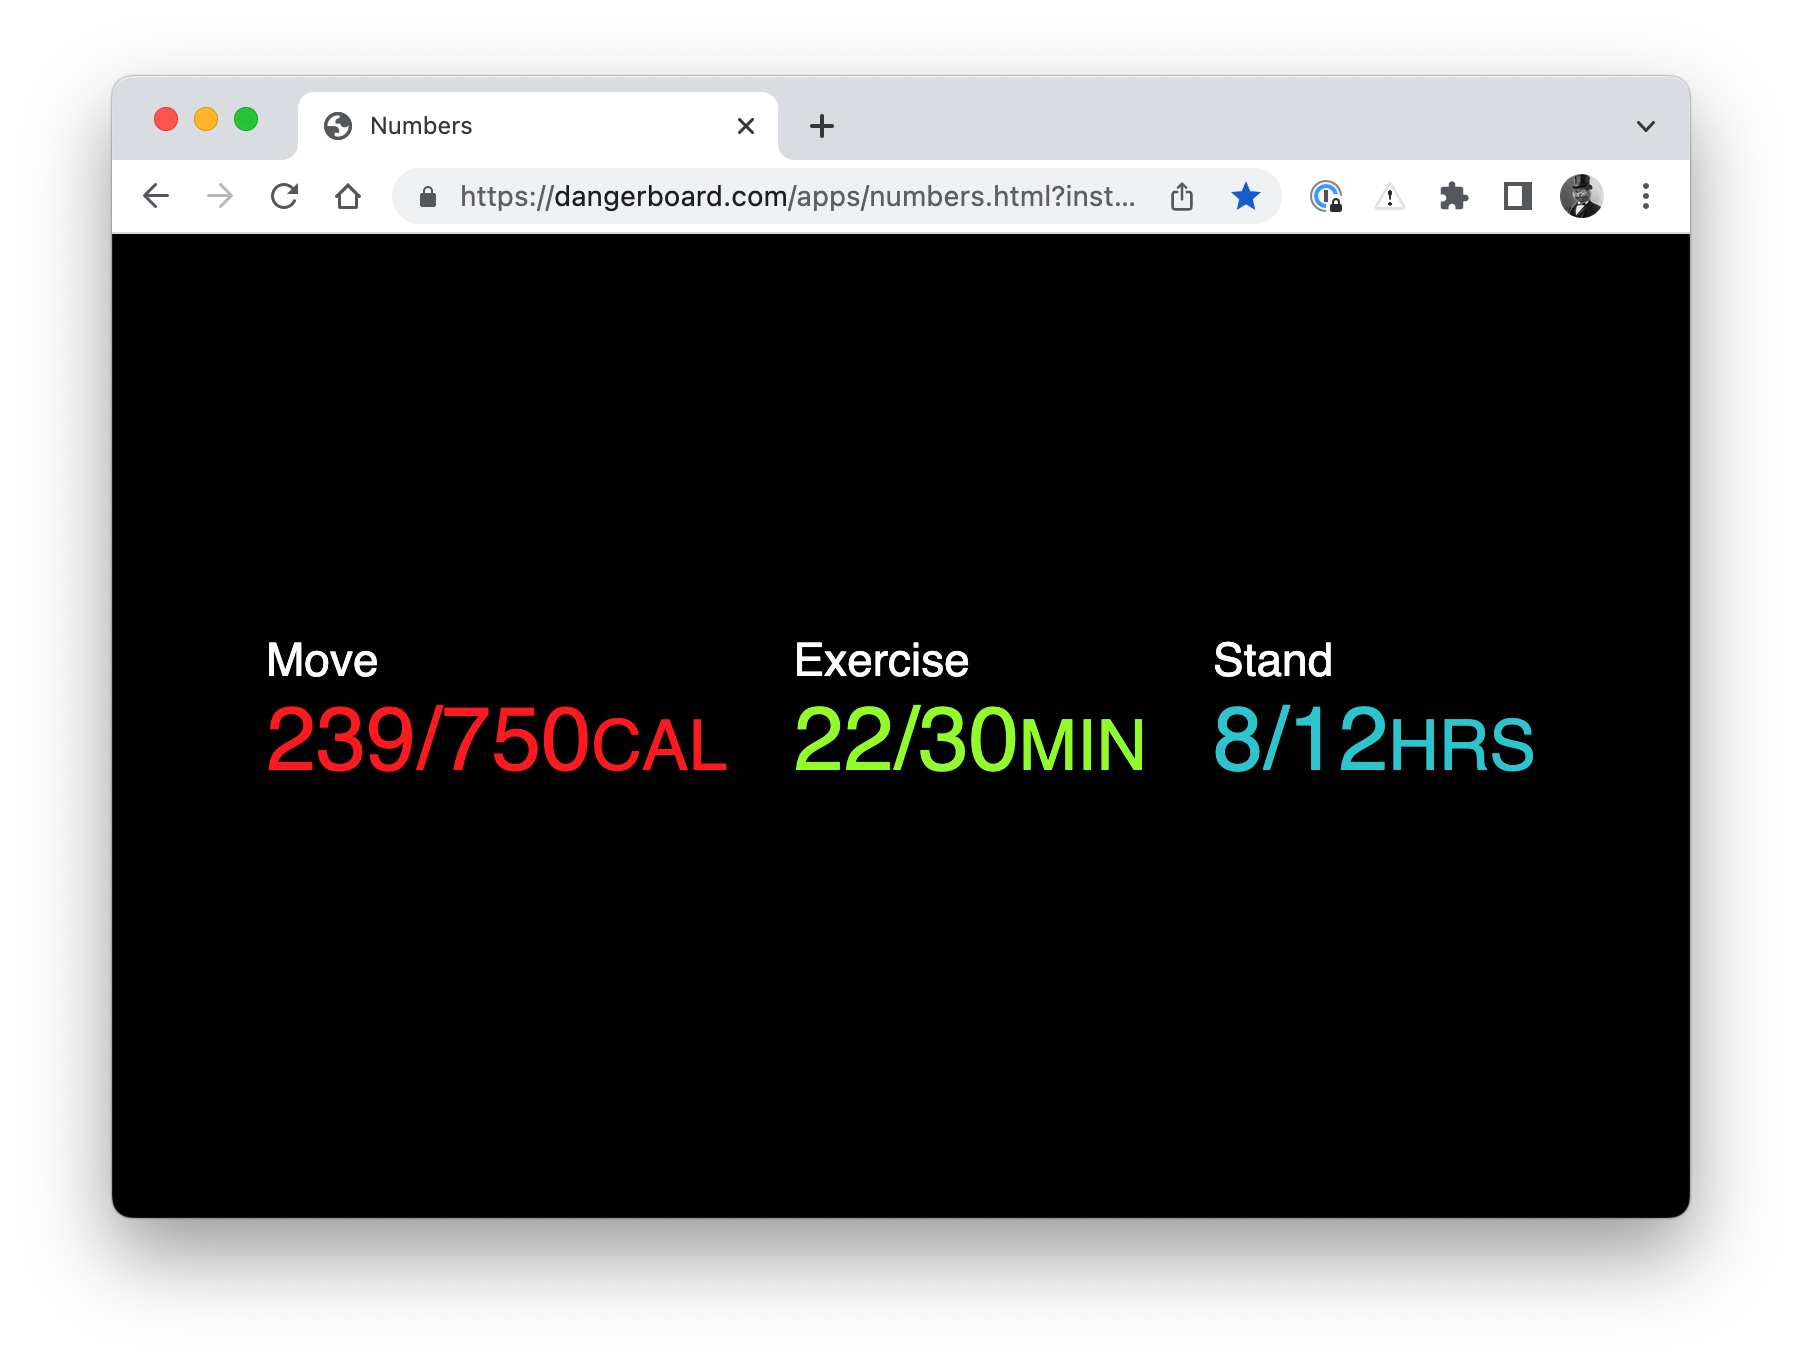Close the window with red button
Viewport: 1802px width, 1366px height.
click(x=166, y=119)
